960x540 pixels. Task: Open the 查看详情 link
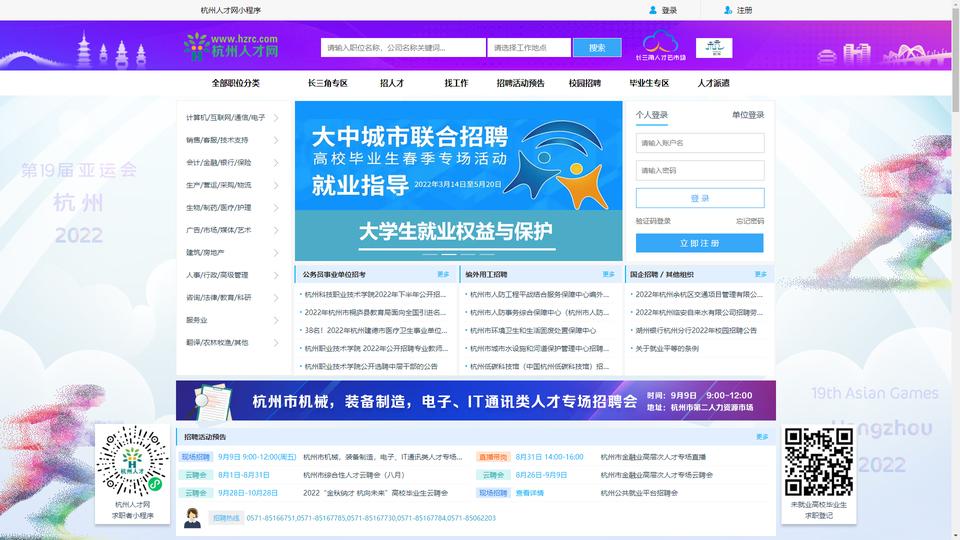coord(530,493)
